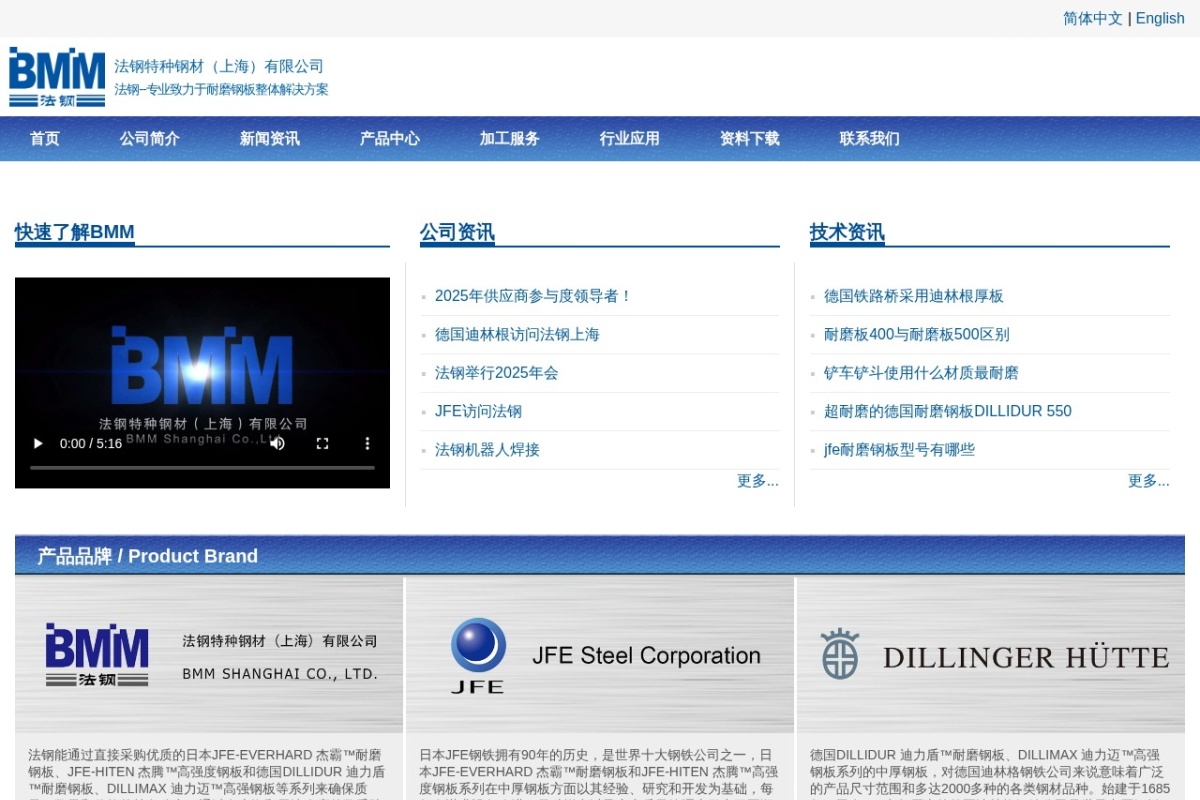The width and height of the screenshot is (1200, 800).
Task: Open article 超耐磨的德国耐磨钢板DILLIDUR 550
Action: click(948, 411)
